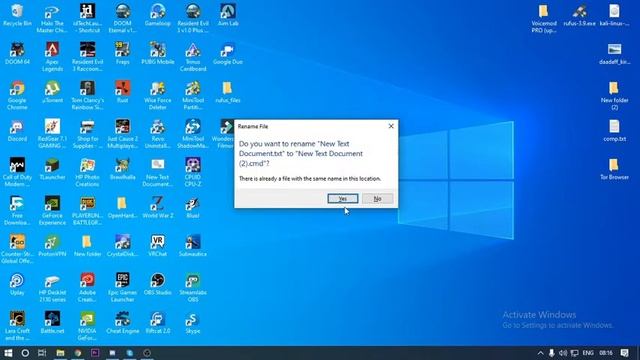Screen dimensions: 640x360
Task: Click No in the Rename File dialog
Action: click(377, 198)
